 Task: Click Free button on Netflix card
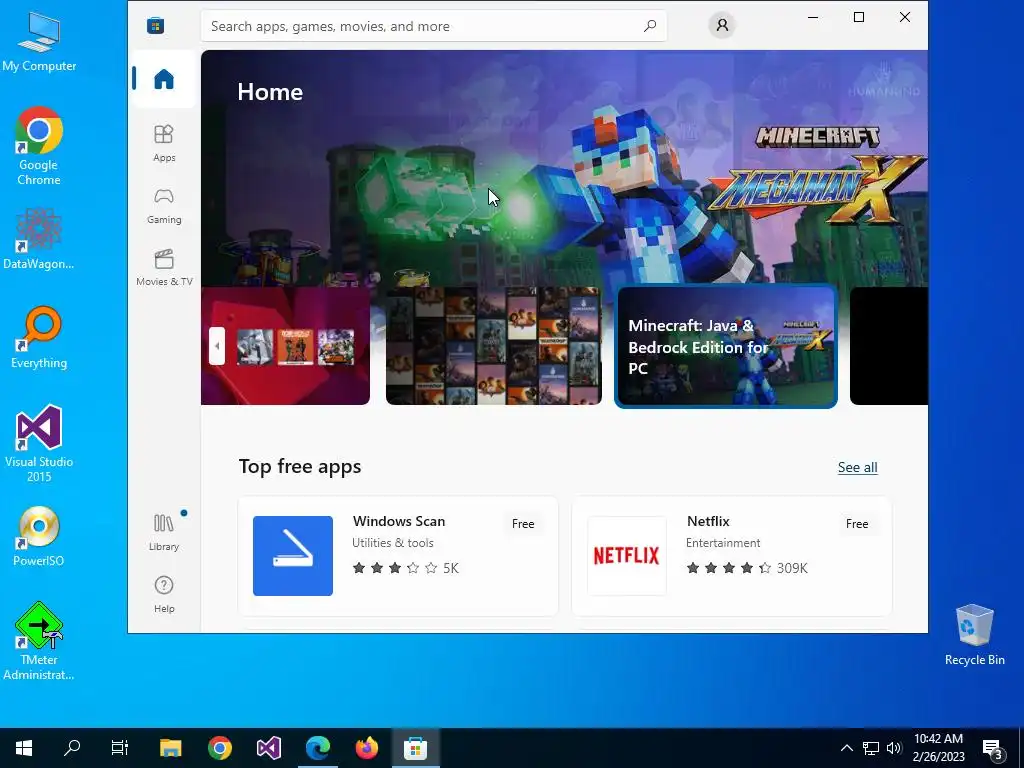click(857, 524)
